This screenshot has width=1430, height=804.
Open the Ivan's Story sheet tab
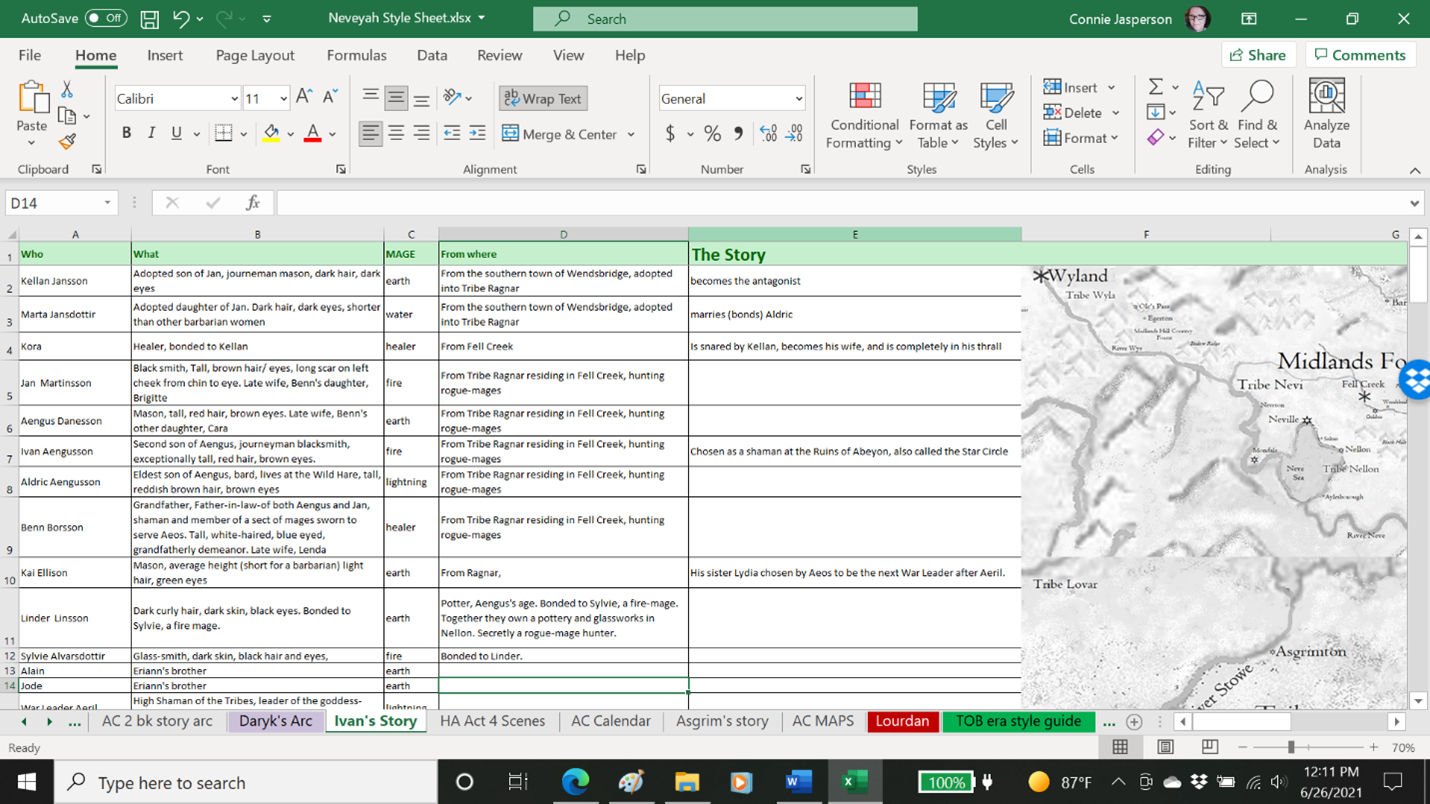[376, 720]
